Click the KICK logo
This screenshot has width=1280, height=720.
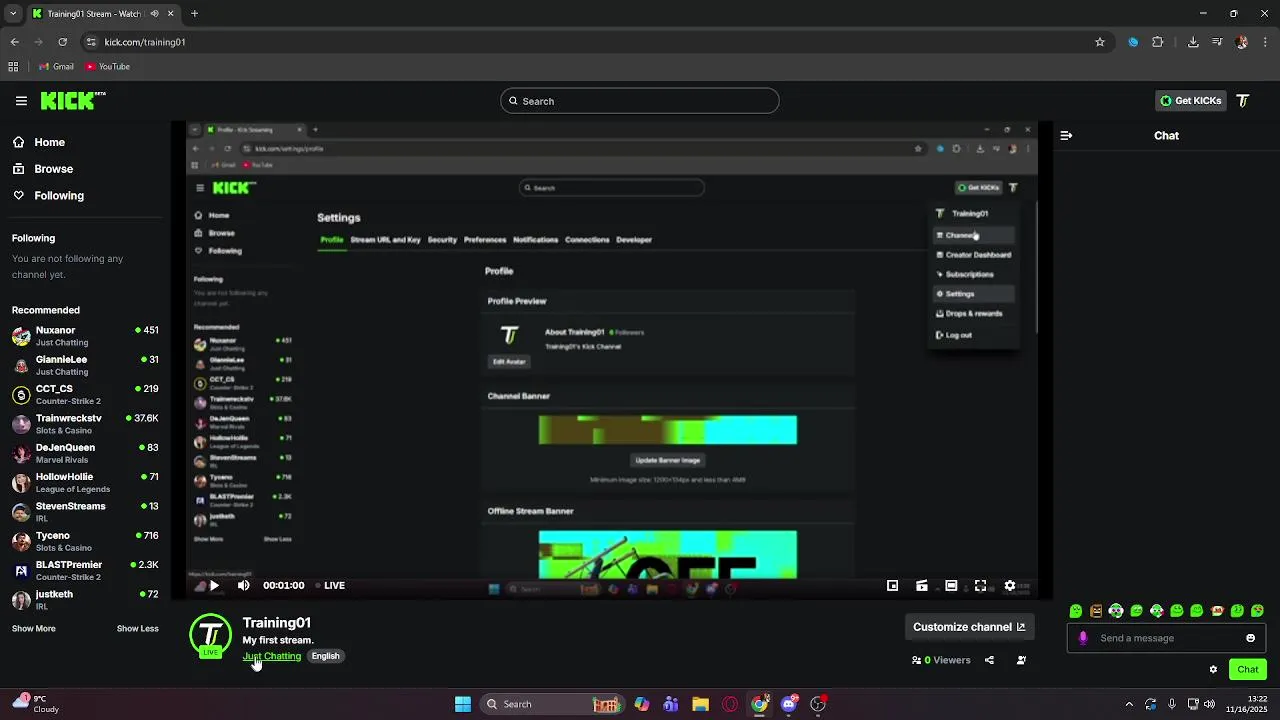[x=73, y=100]
